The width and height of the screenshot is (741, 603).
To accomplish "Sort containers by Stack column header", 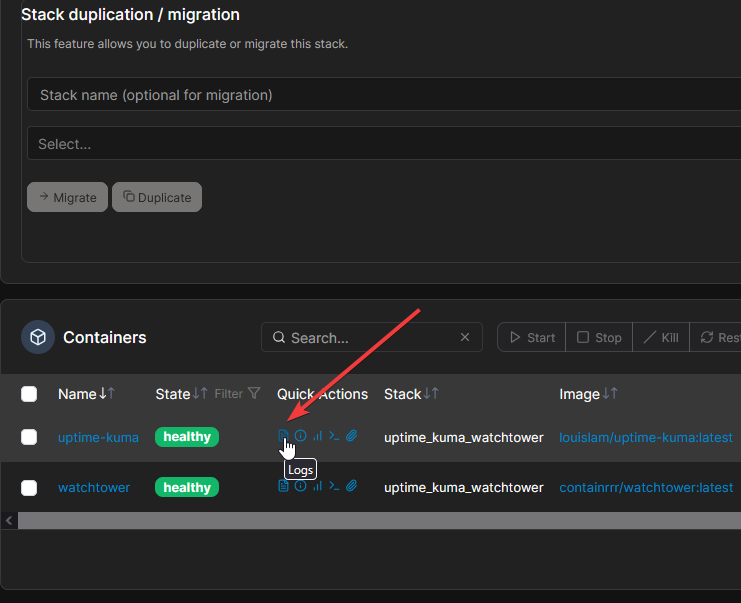I will click(403, 394).
